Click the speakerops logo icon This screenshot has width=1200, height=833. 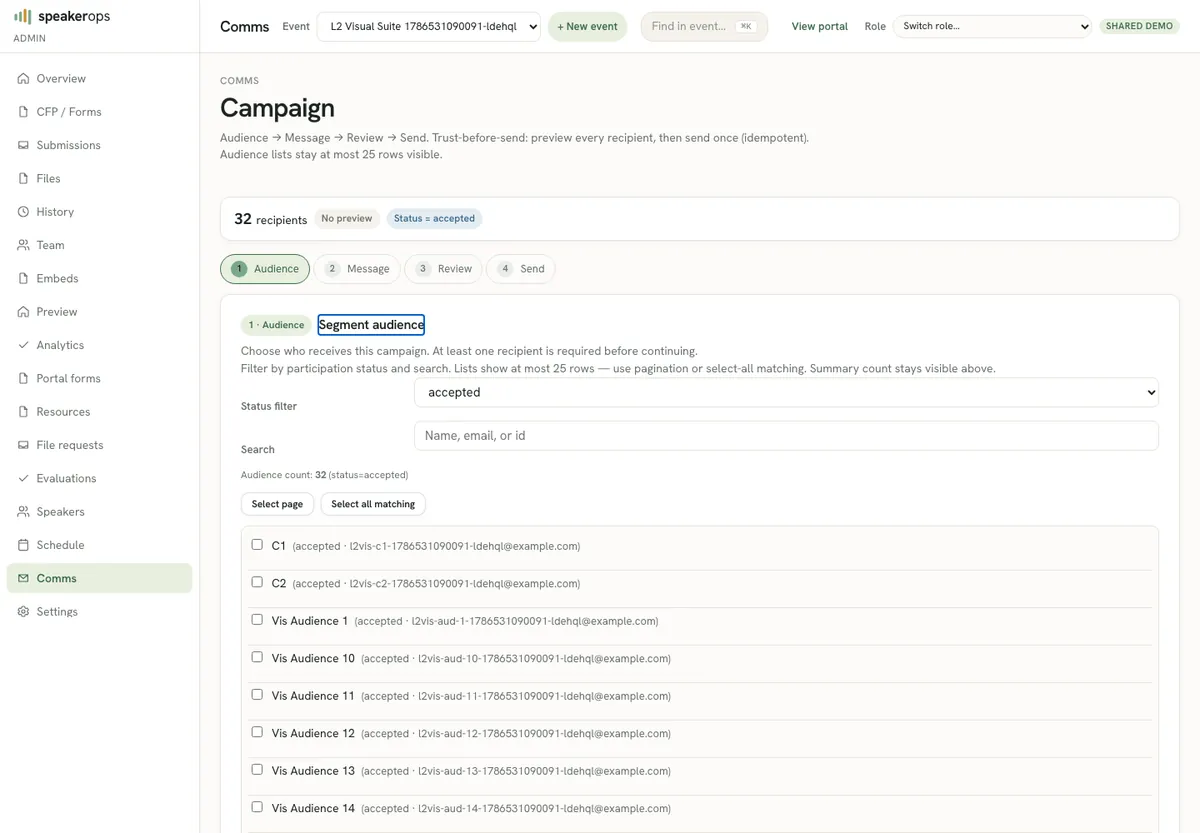(23, 17)
